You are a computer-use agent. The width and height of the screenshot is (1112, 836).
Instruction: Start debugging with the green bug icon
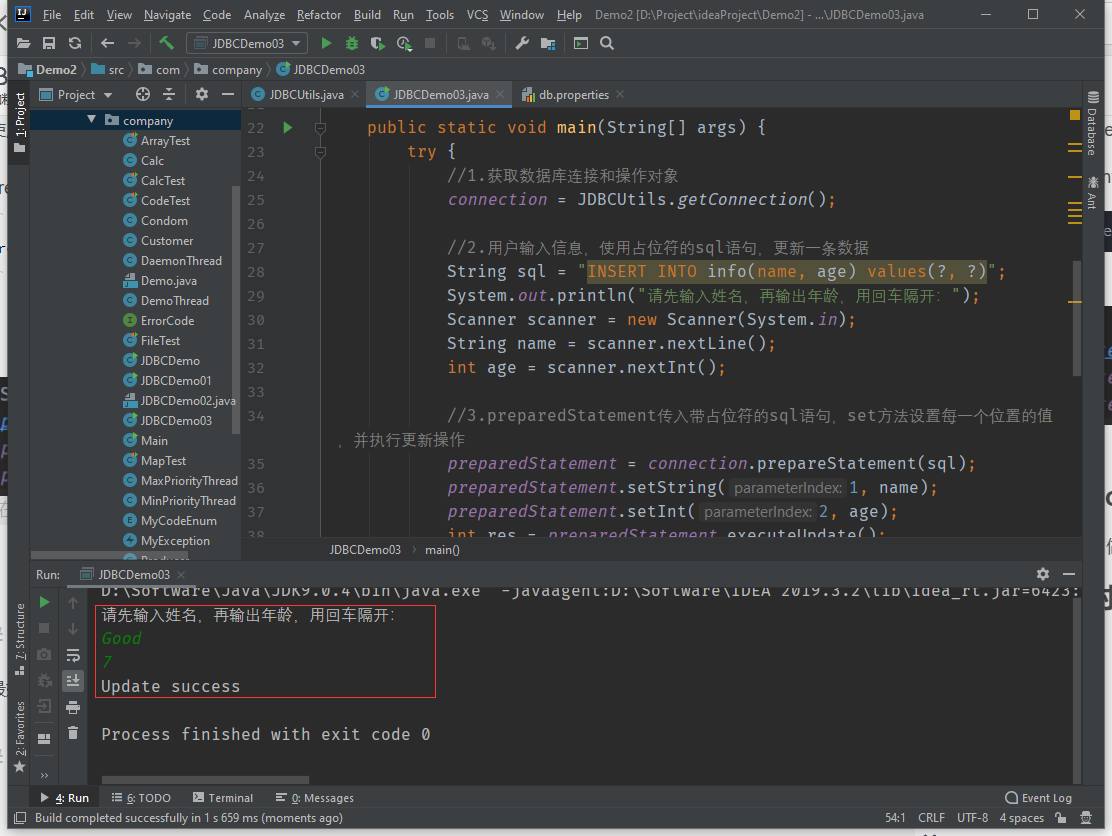352,43
